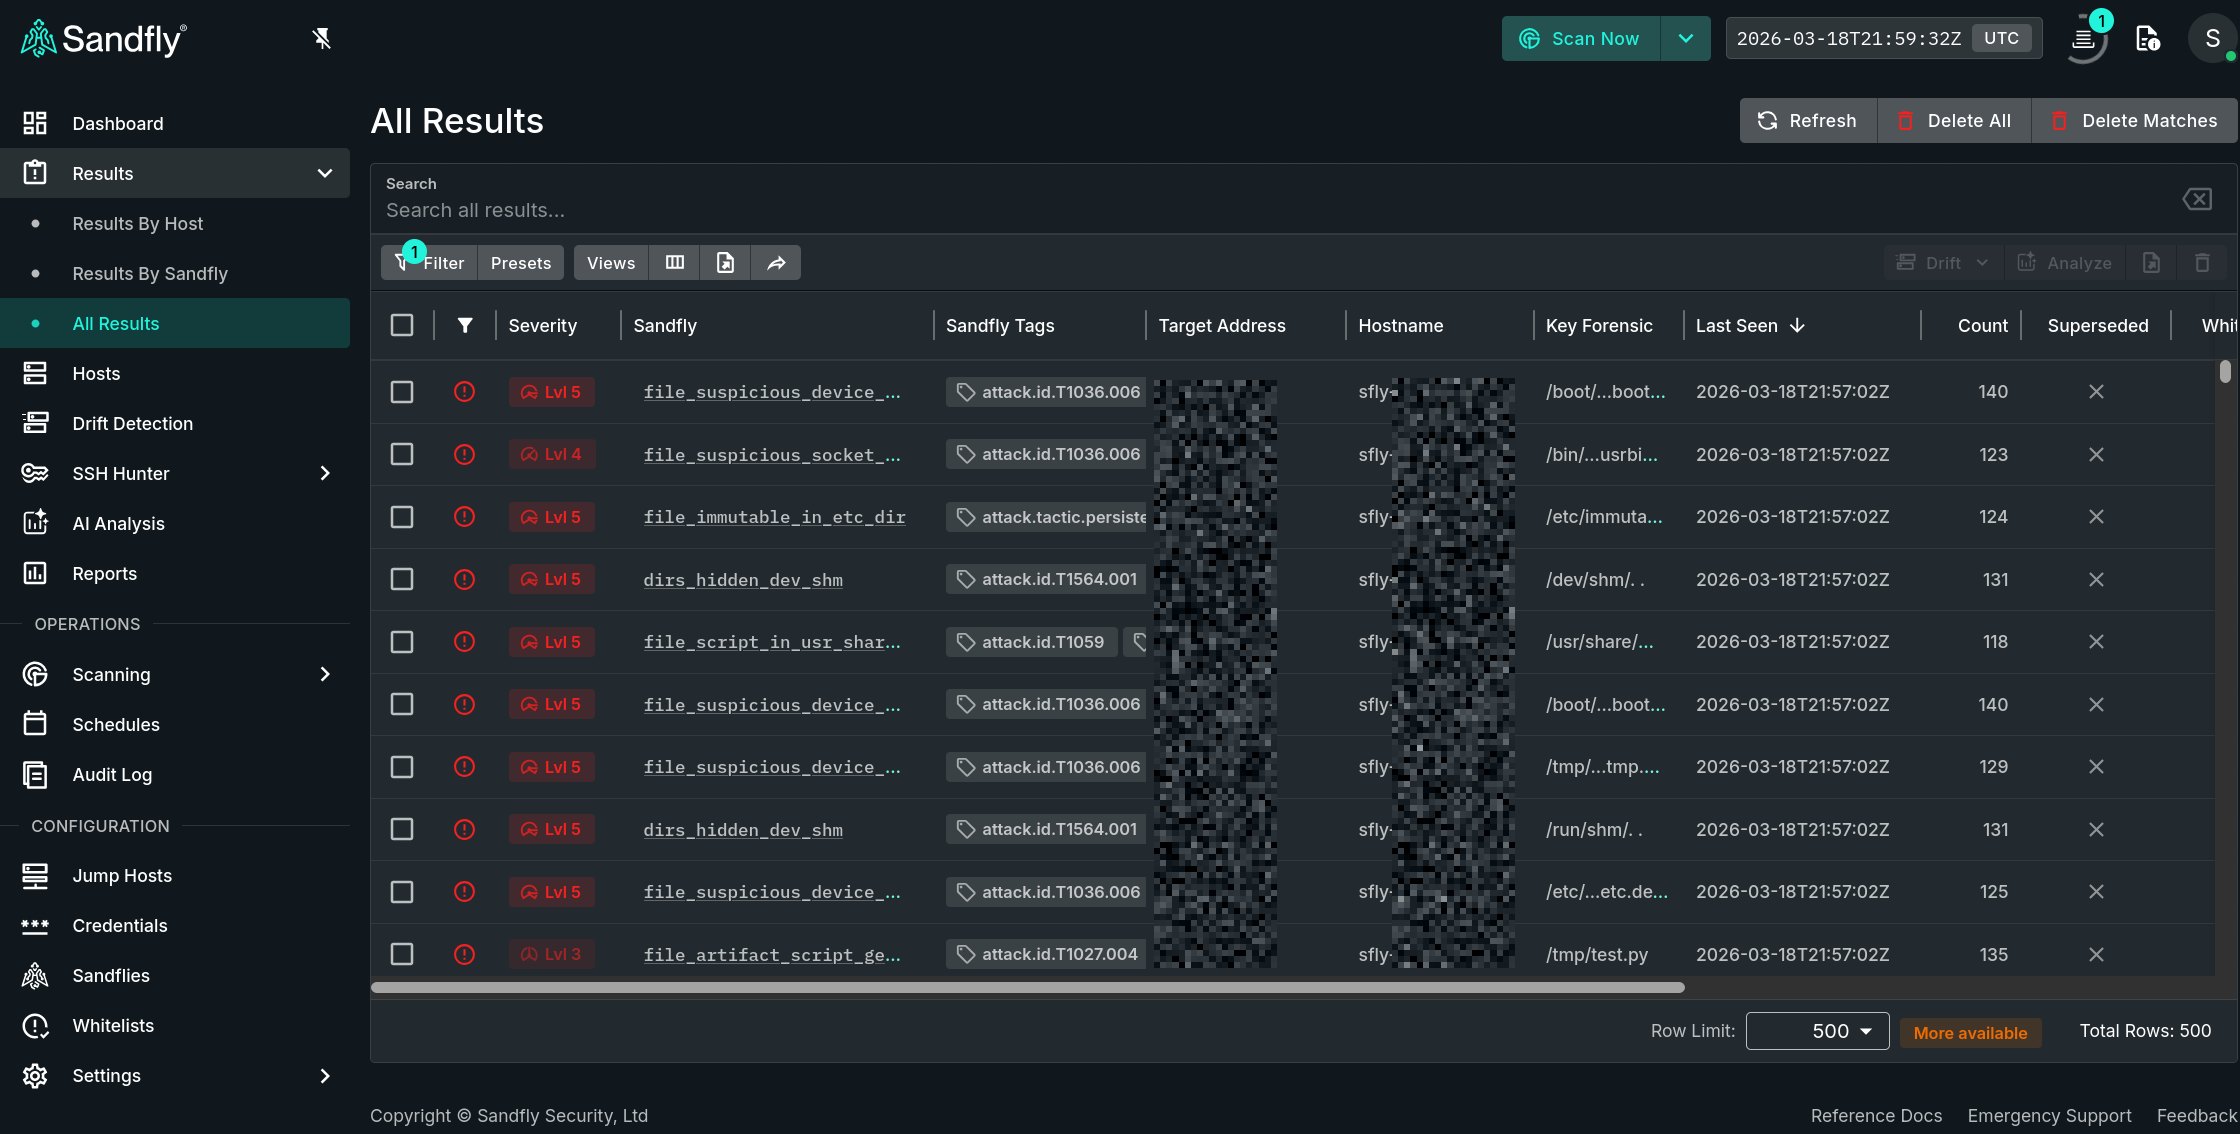2240x1134 pixels.
Task: Click the column layout icon beside Views
Action: [x=674, y=262]
